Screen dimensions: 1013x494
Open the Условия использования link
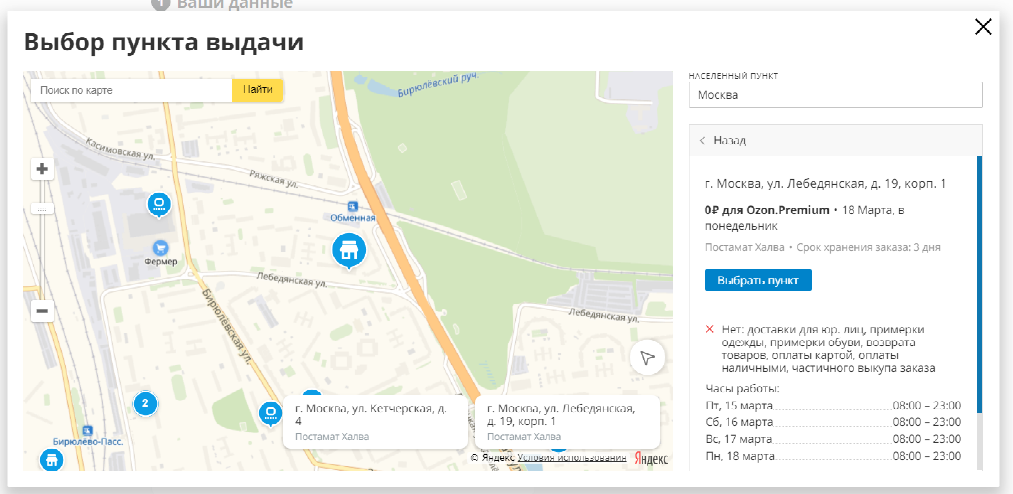(x=572, y=457)
